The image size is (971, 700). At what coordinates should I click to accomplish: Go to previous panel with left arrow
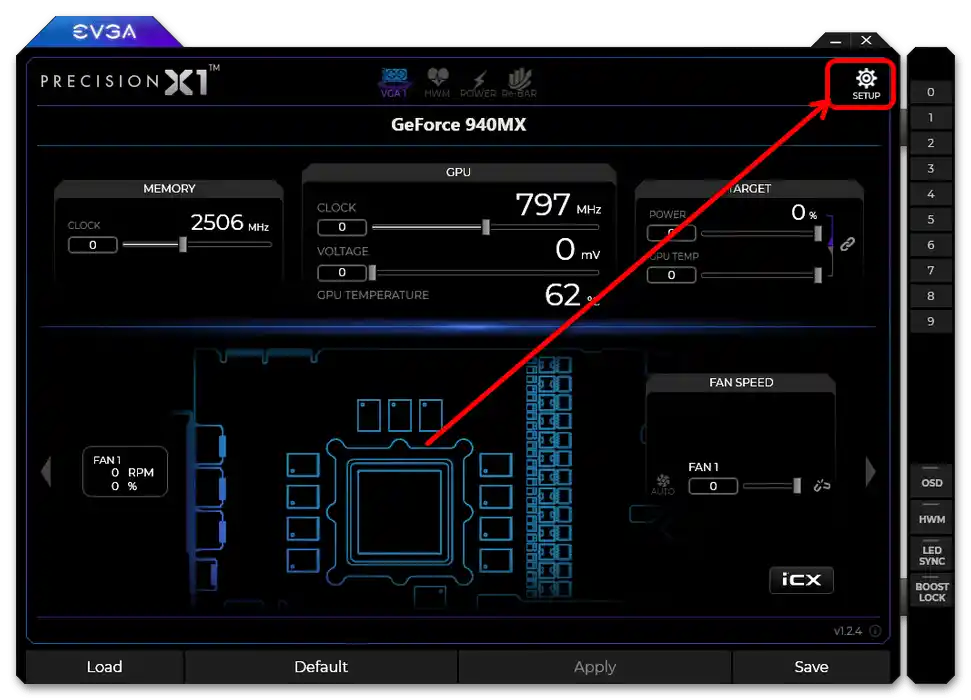click(x=46, y=472)
